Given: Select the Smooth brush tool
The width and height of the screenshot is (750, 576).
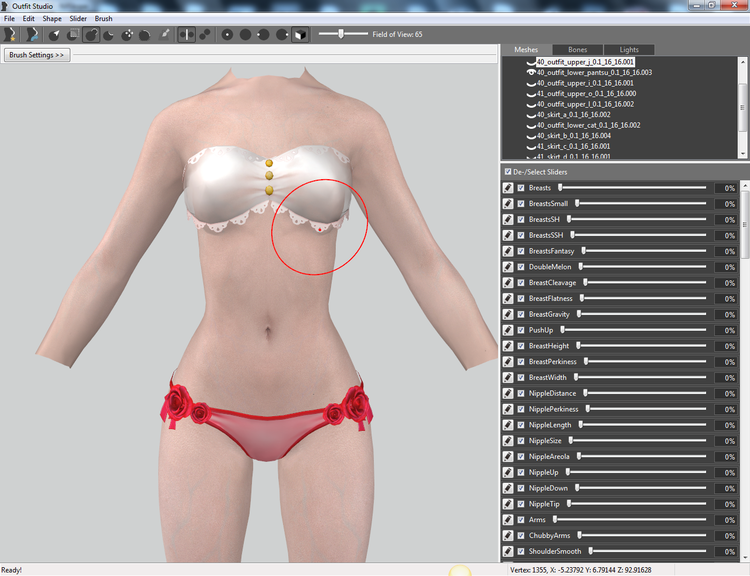Looking at the screenshot, I should tap(145, 35).
